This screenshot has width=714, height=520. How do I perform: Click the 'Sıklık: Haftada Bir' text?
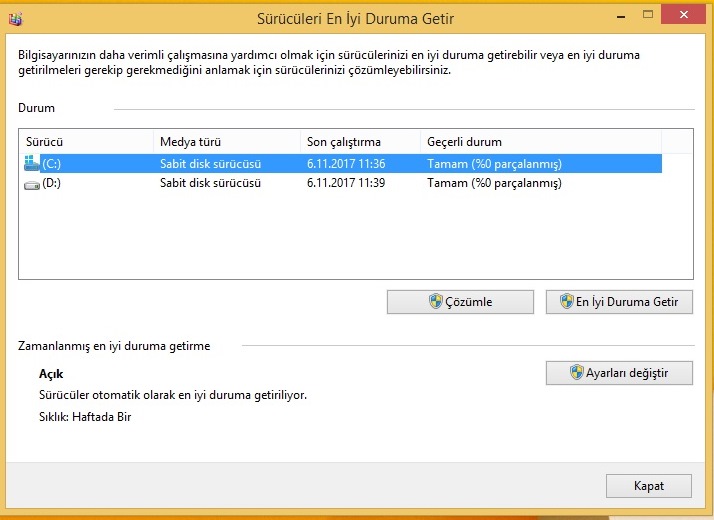(85, 417)
